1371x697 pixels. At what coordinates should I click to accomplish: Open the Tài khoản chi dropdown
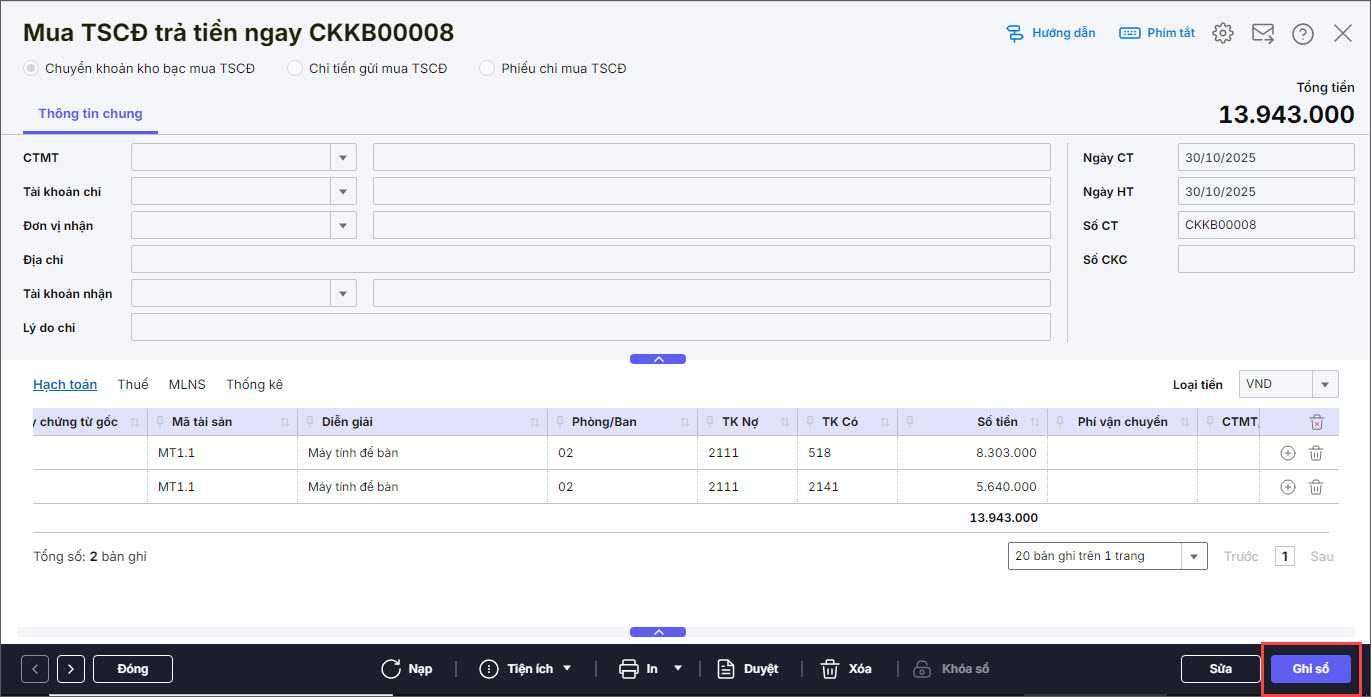pyautogui.click(x=344, y=191)
